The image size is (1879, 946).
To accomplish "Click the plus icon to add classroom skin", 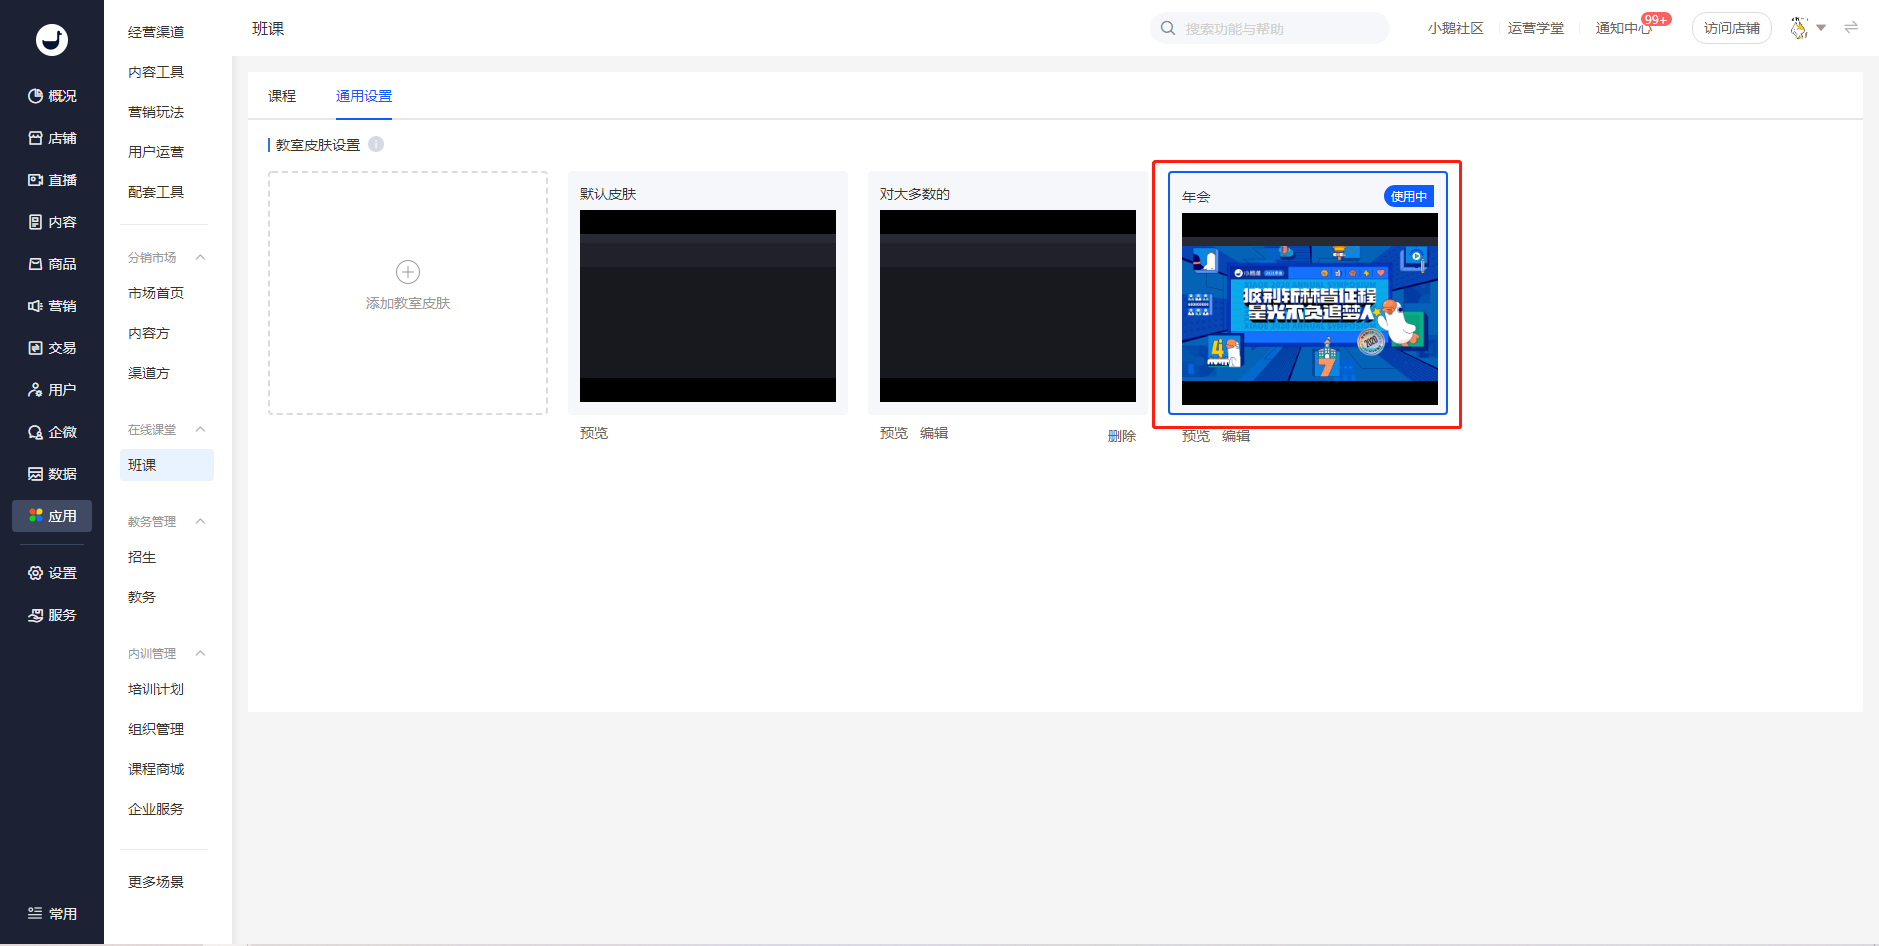I will (408, 272).
